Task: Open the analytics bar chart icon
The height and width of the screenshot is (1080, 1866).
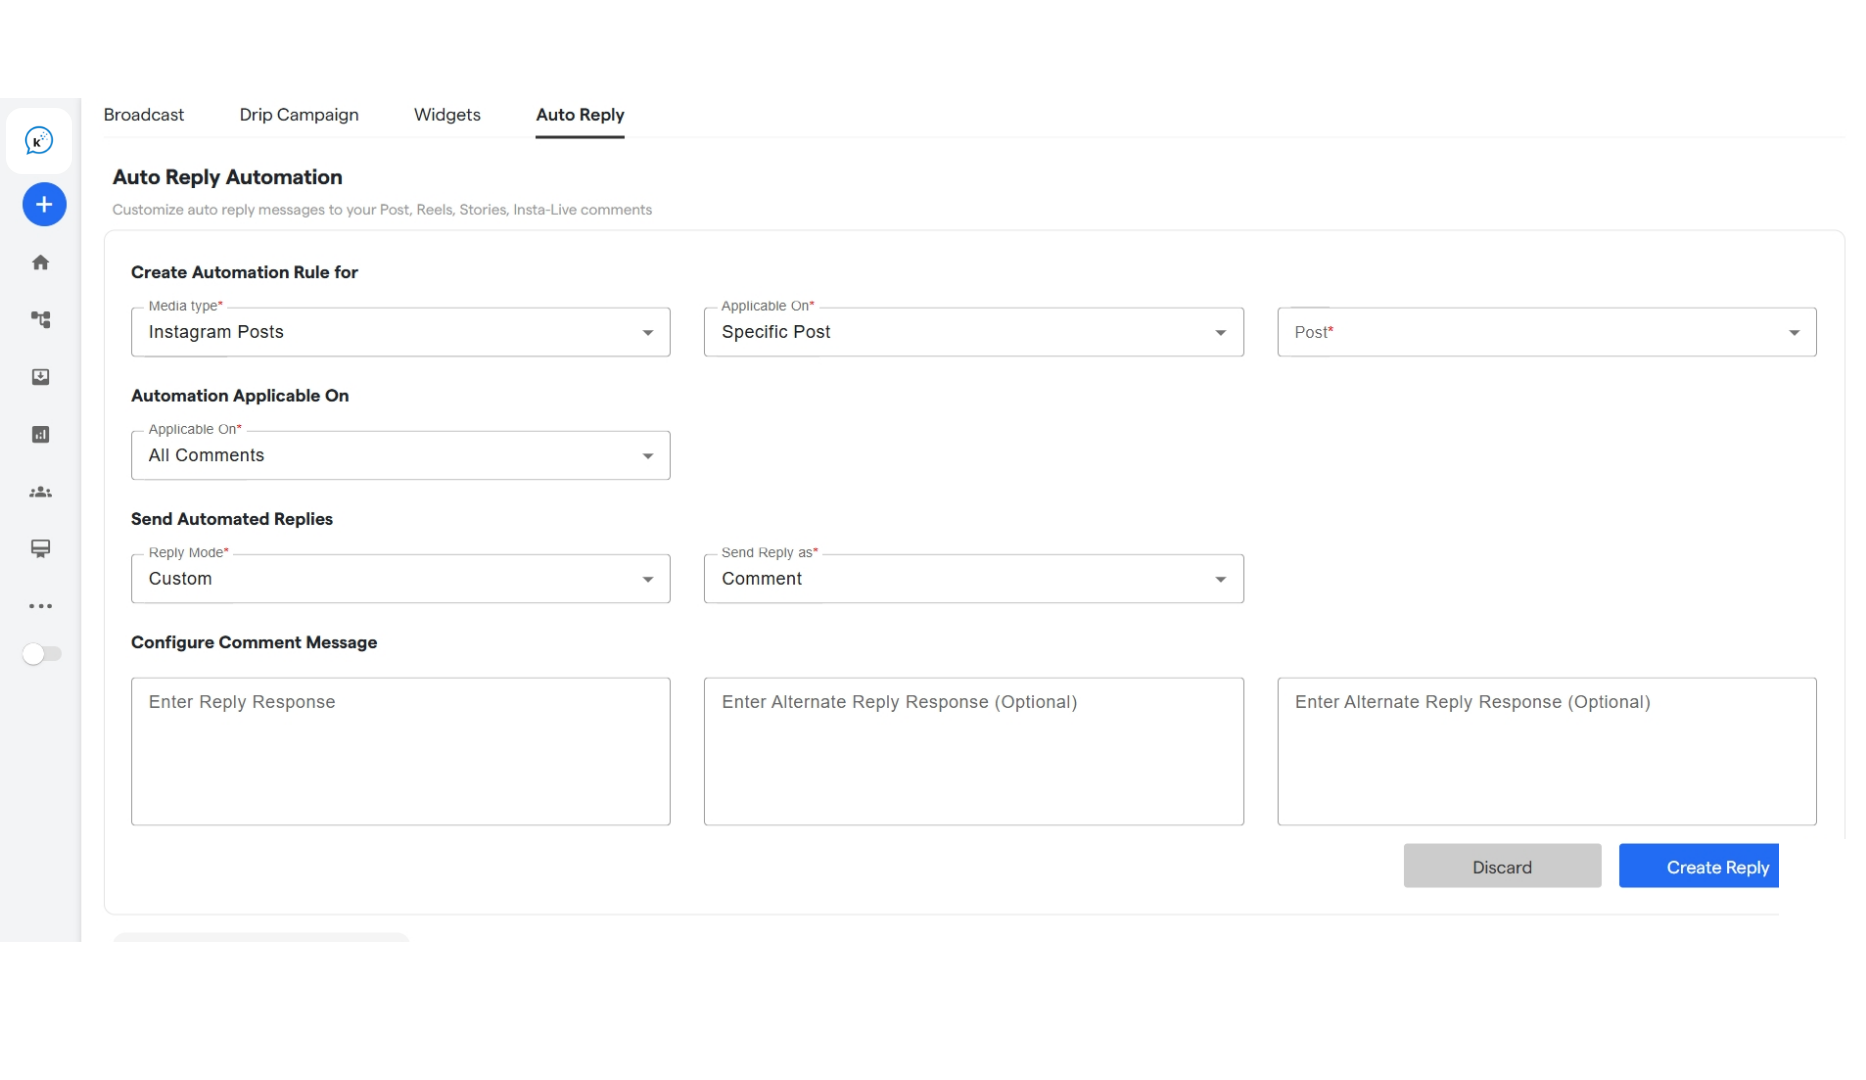Action: pyautogui.click(x=41, y=435)
